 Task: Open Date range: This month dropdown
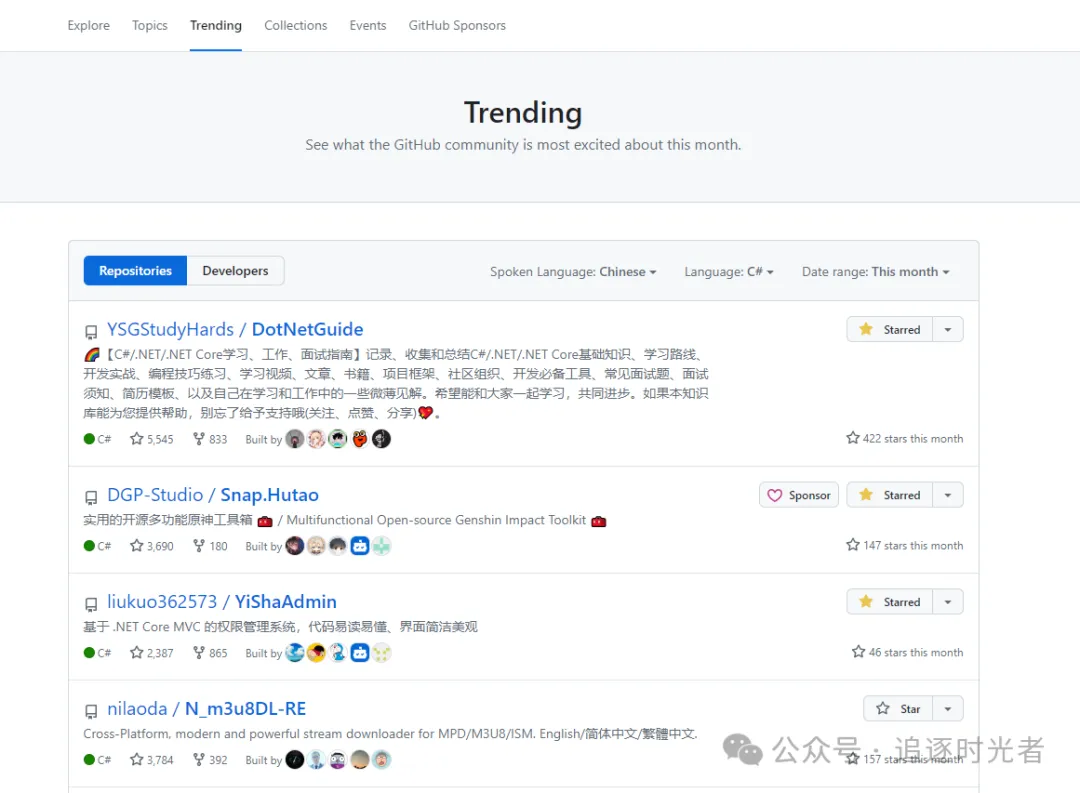click(x=875, y=271)
